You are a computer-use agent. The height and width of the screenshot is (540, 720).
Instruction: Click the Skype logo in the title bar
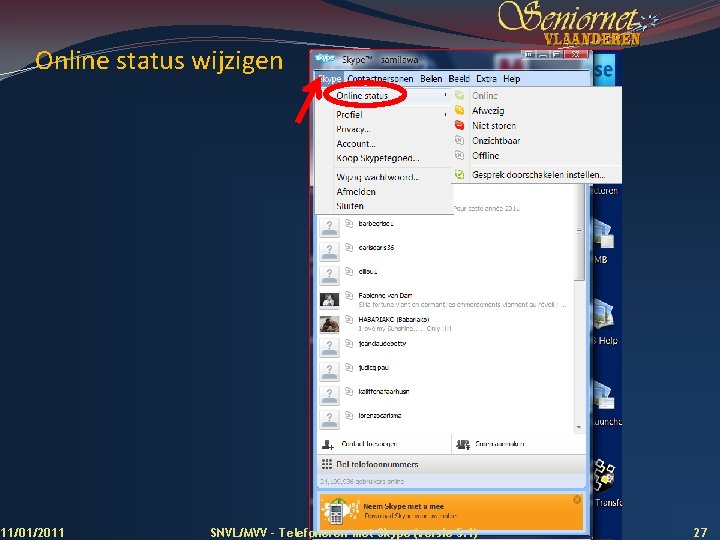325,58
